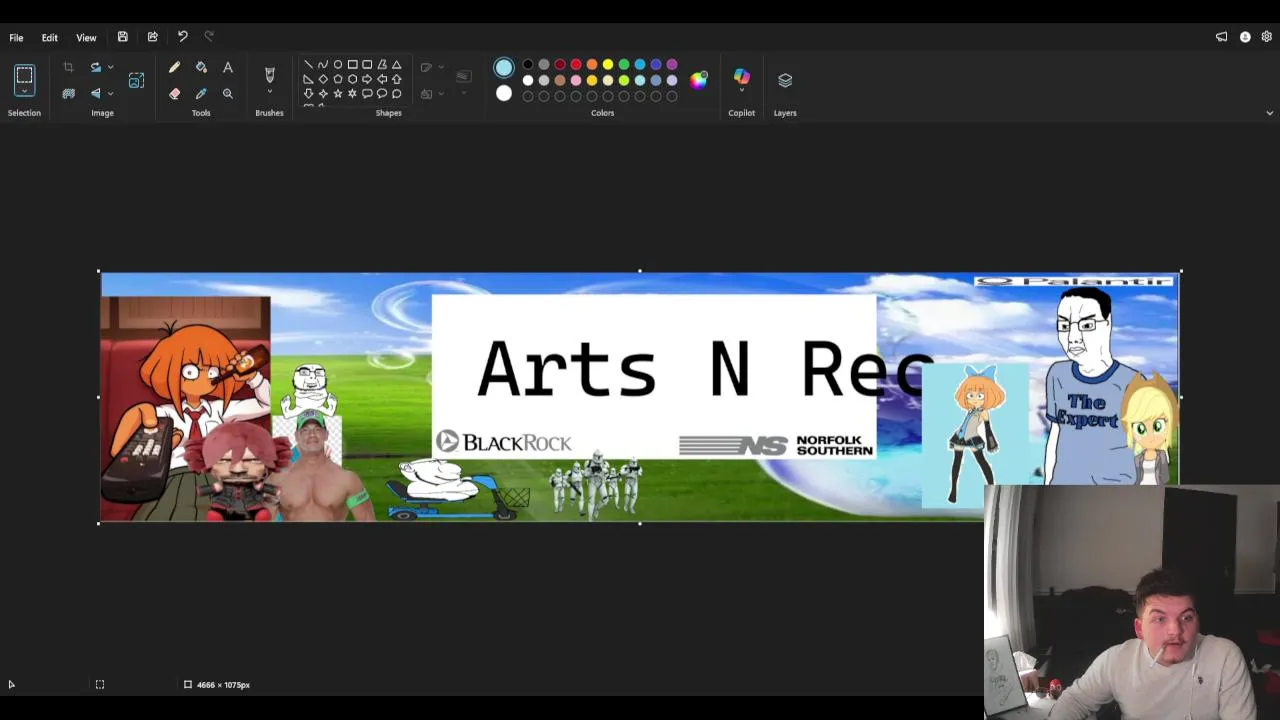Screen dimensions: 1280x720
Task: Select the Pencil tool
Action: coord(174,67)
